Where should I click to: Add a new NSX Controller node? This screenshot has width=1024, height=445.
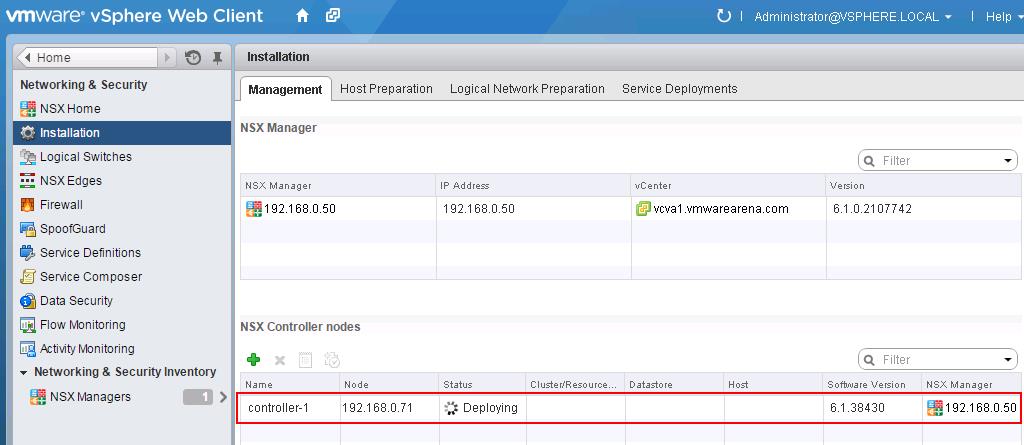[x=253, y=359]
